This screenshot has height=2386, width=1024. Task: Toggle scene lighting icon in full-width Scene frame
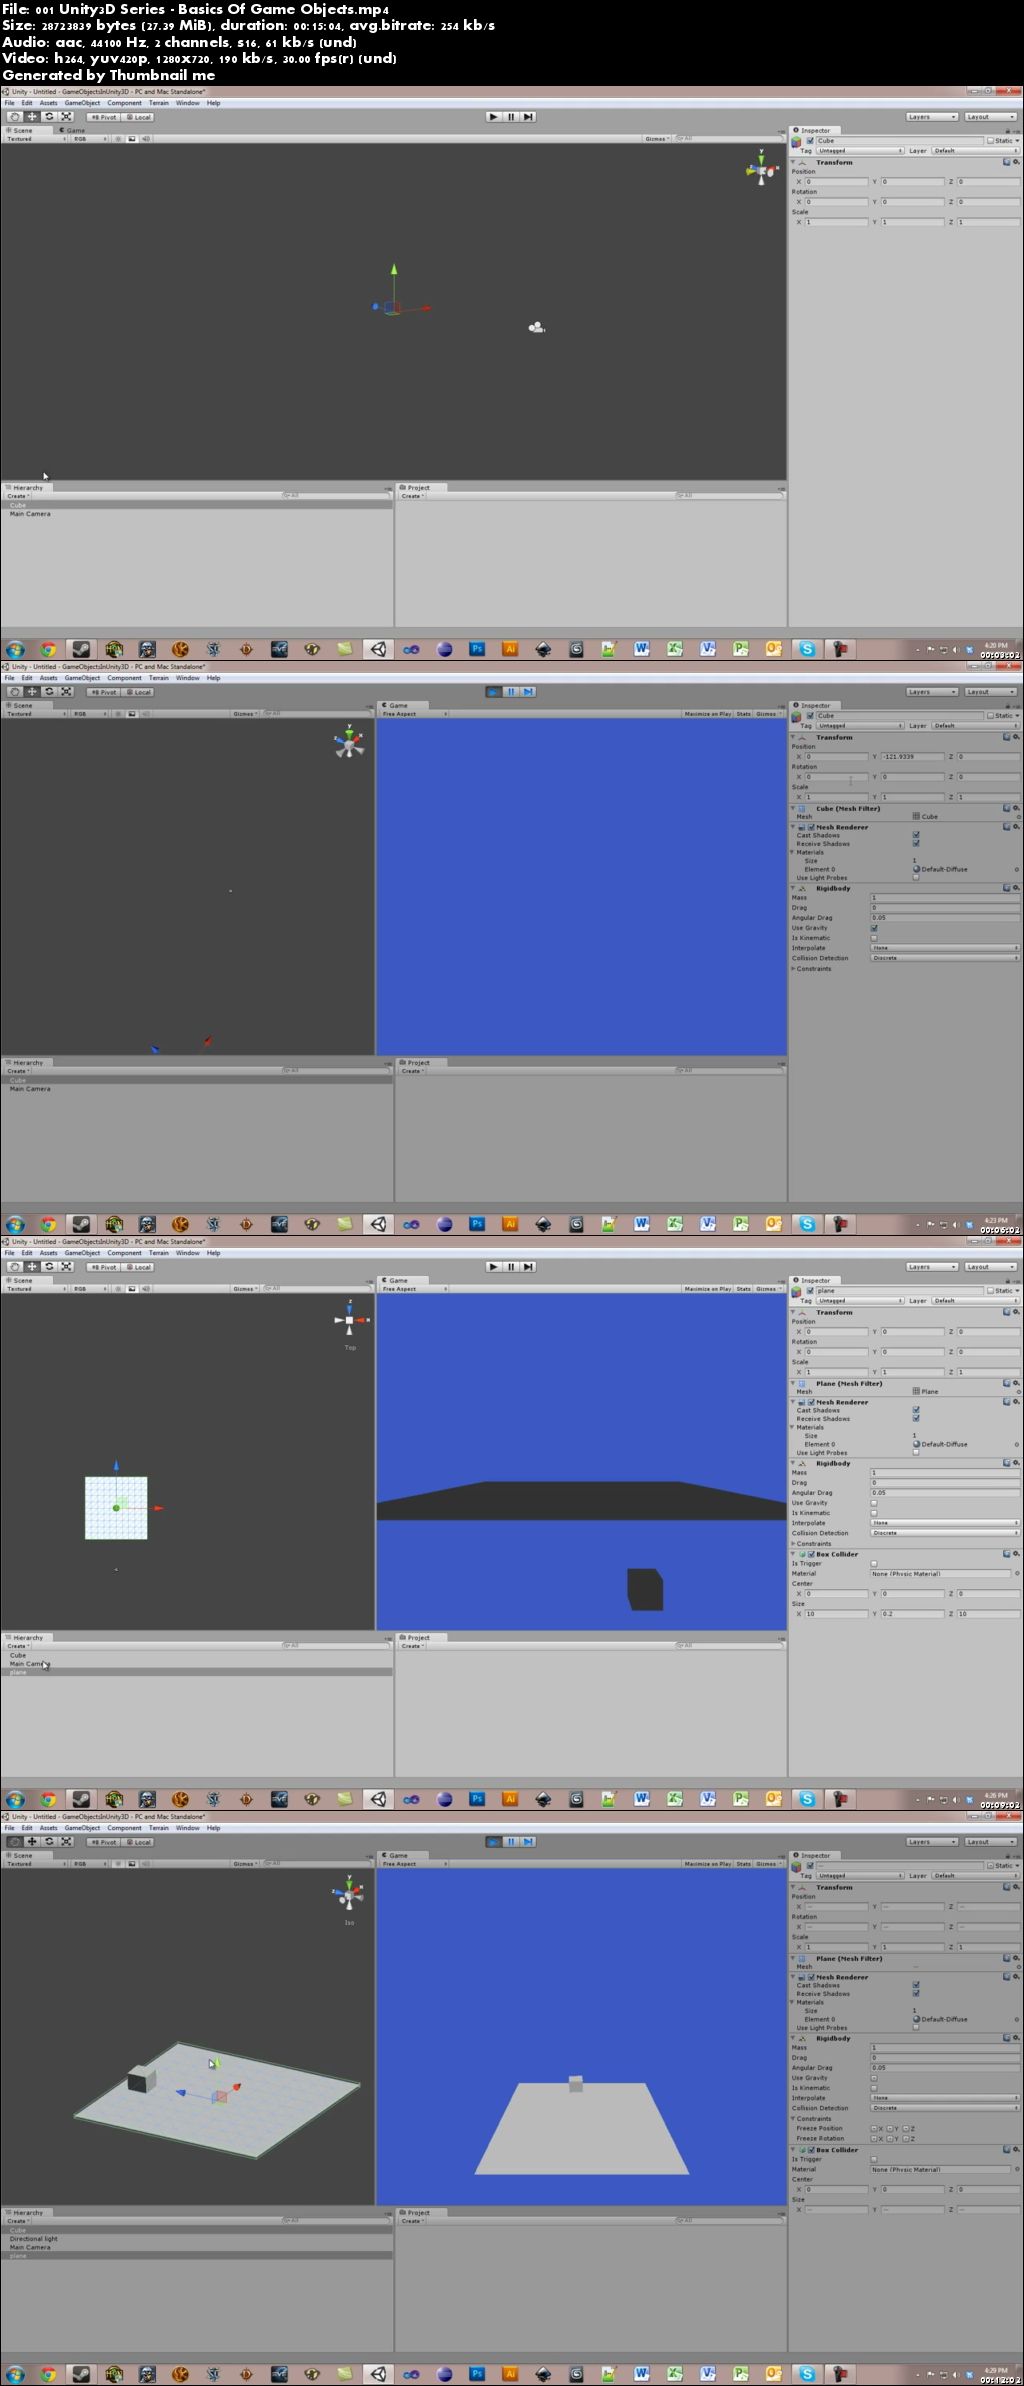[x=118, y=139]
